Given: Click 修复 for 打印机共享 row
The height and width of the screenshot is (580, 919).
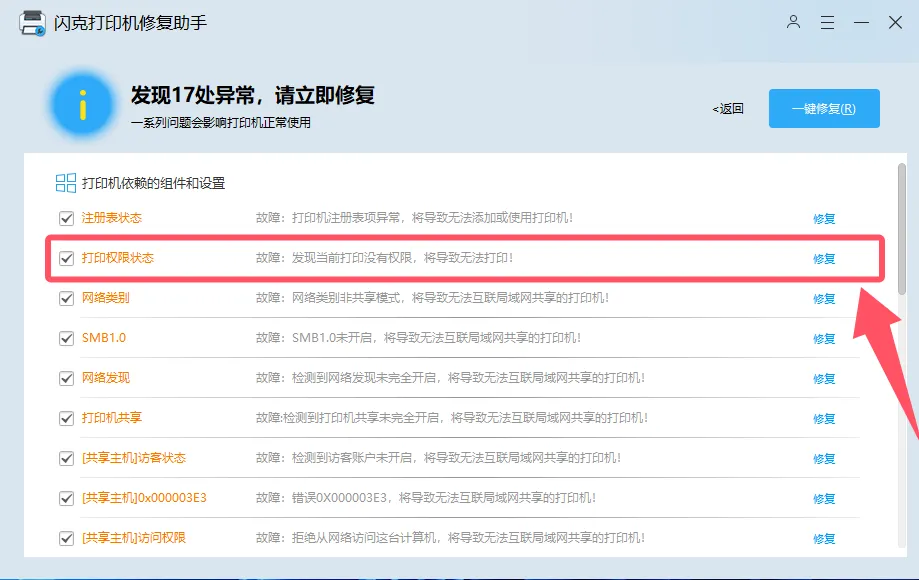Looking at the screenshot, I should click(824, 418).
